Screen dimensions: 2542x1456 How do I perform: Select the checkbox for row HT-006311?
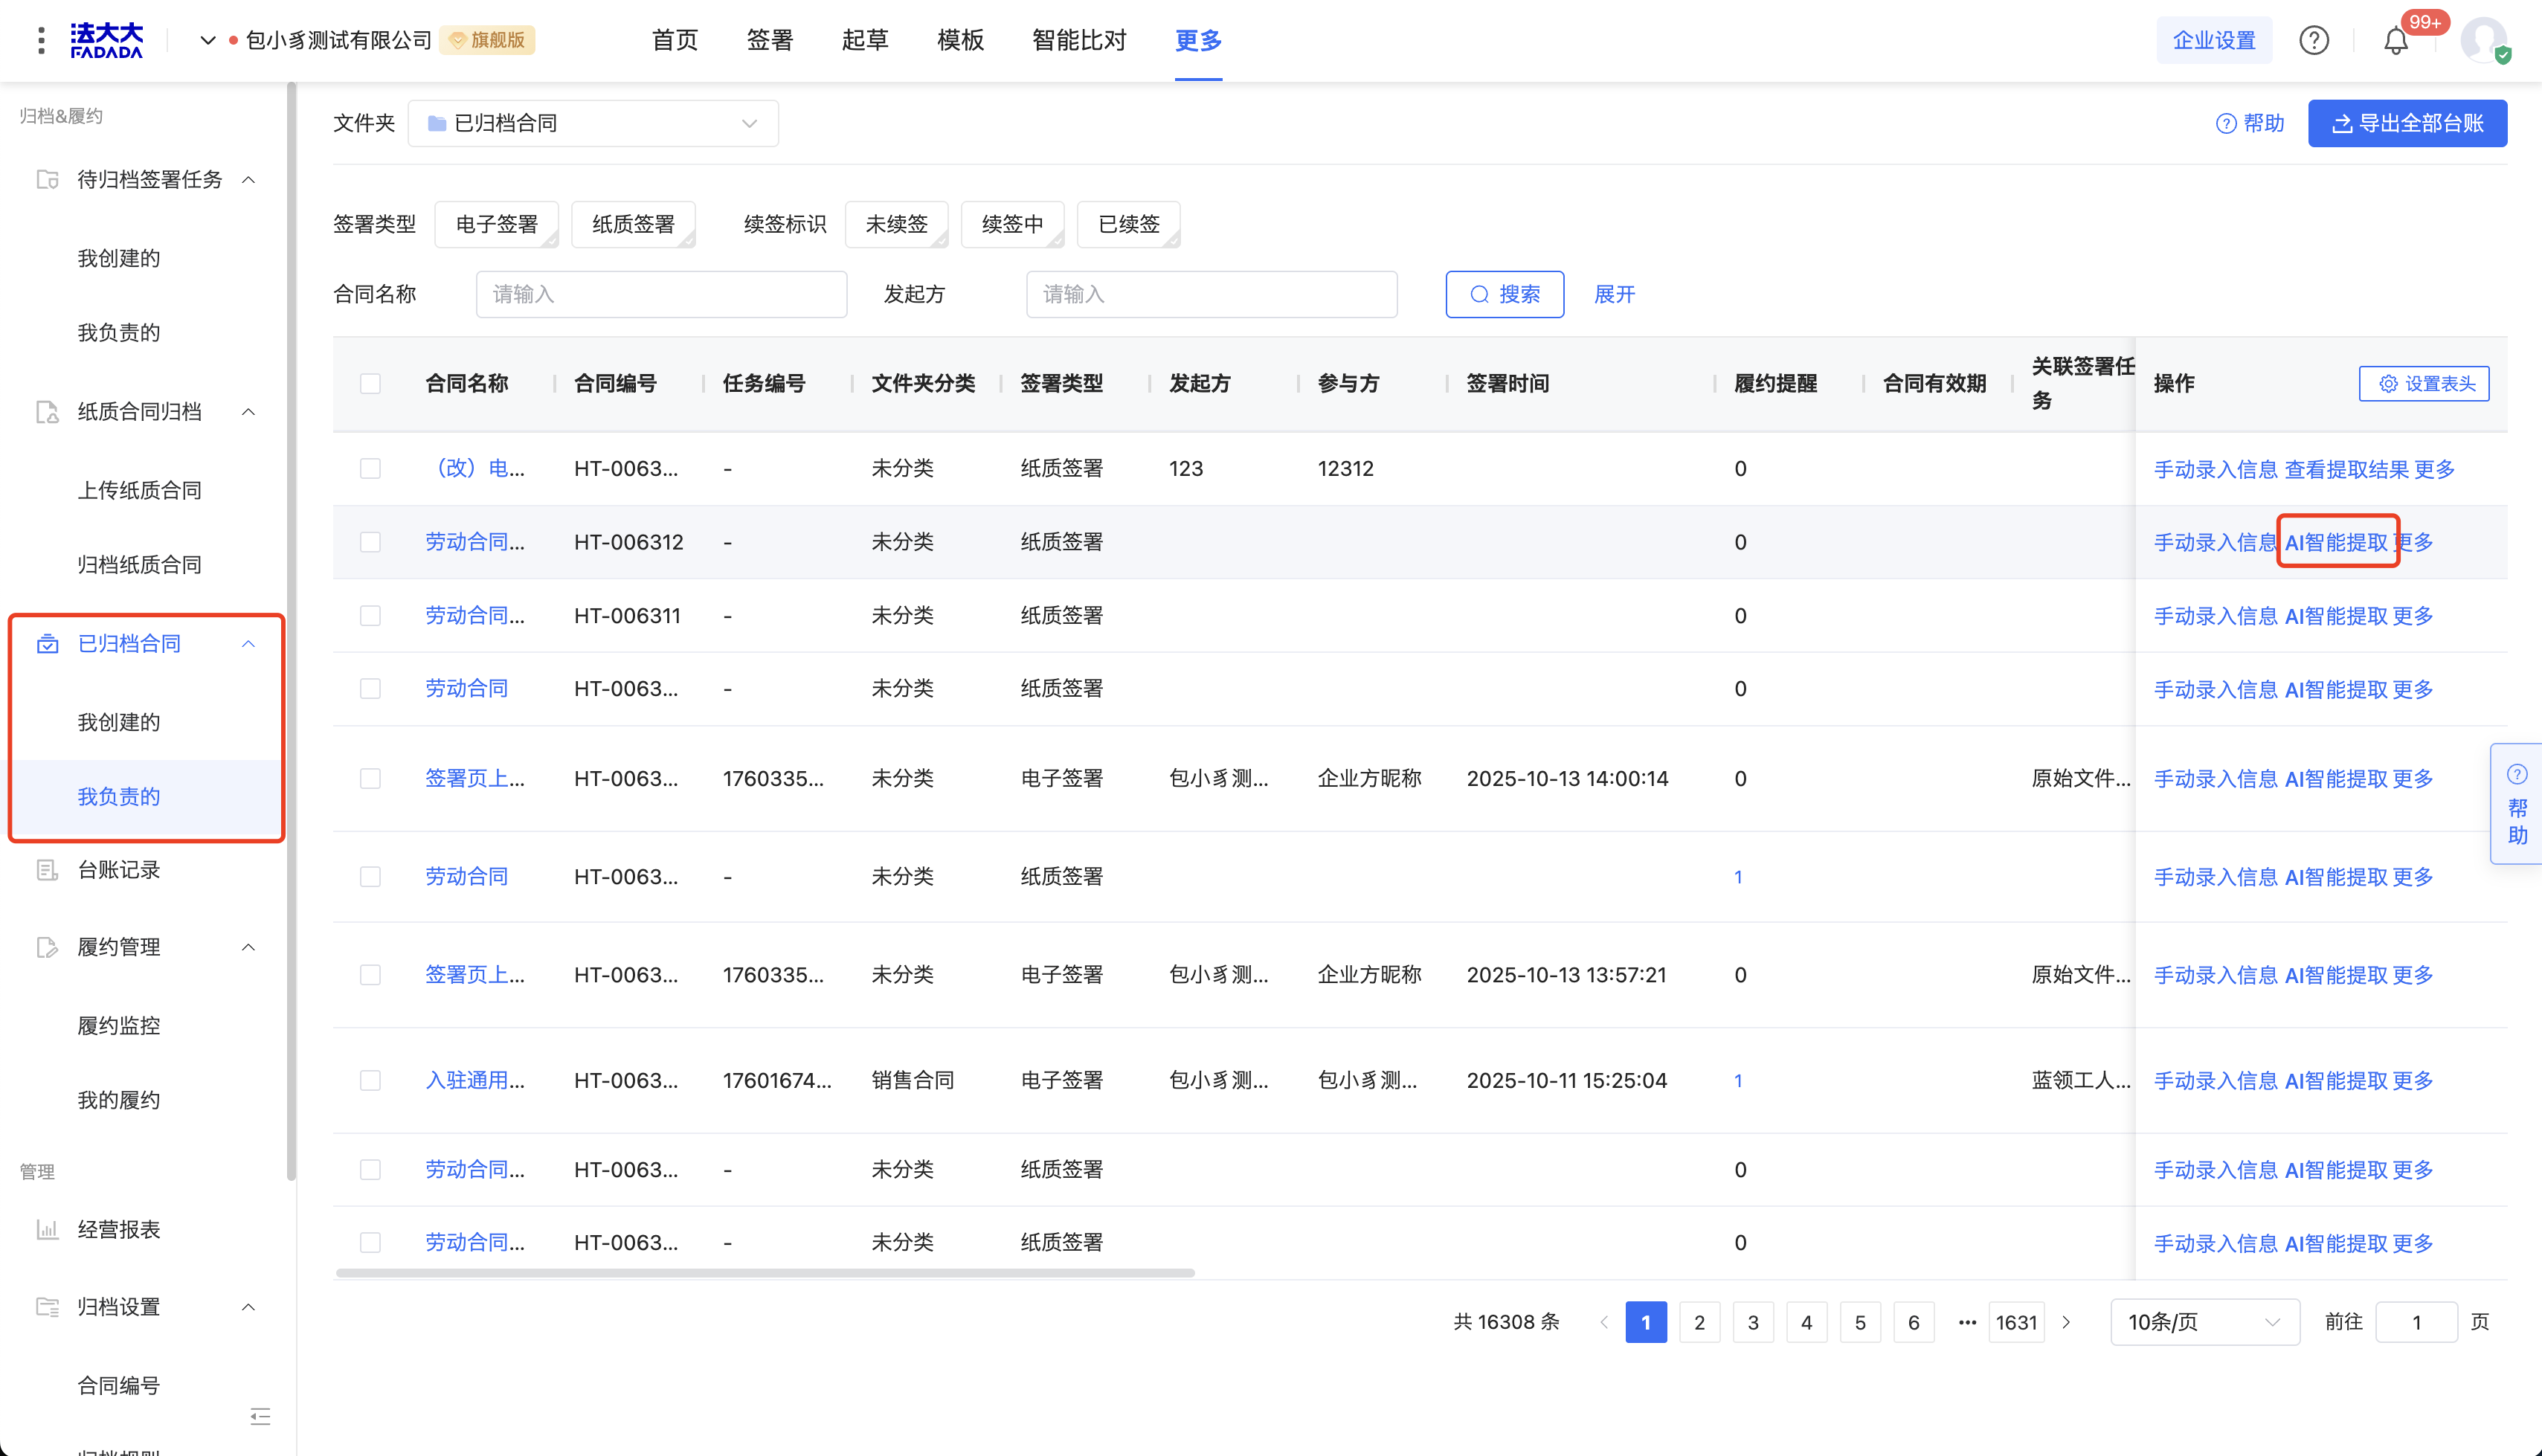371,616
